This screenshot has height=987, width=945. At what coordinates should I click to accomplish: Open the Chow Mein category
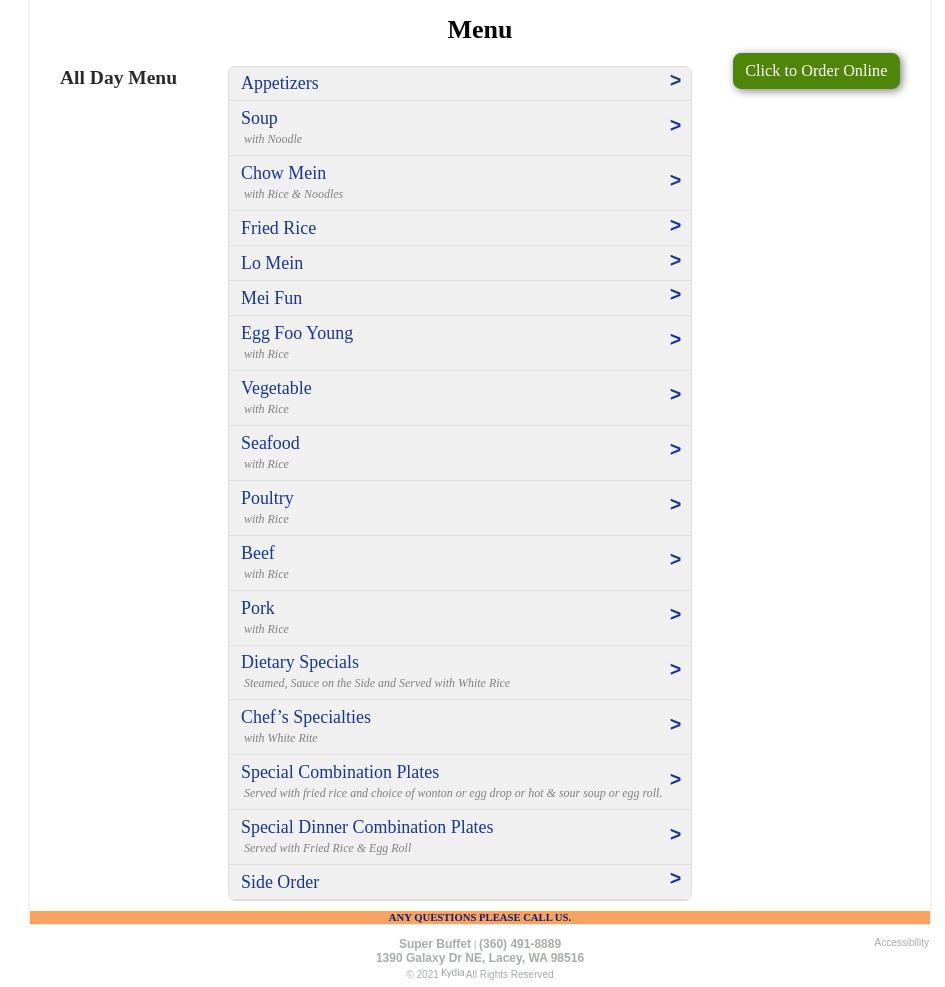283,173
